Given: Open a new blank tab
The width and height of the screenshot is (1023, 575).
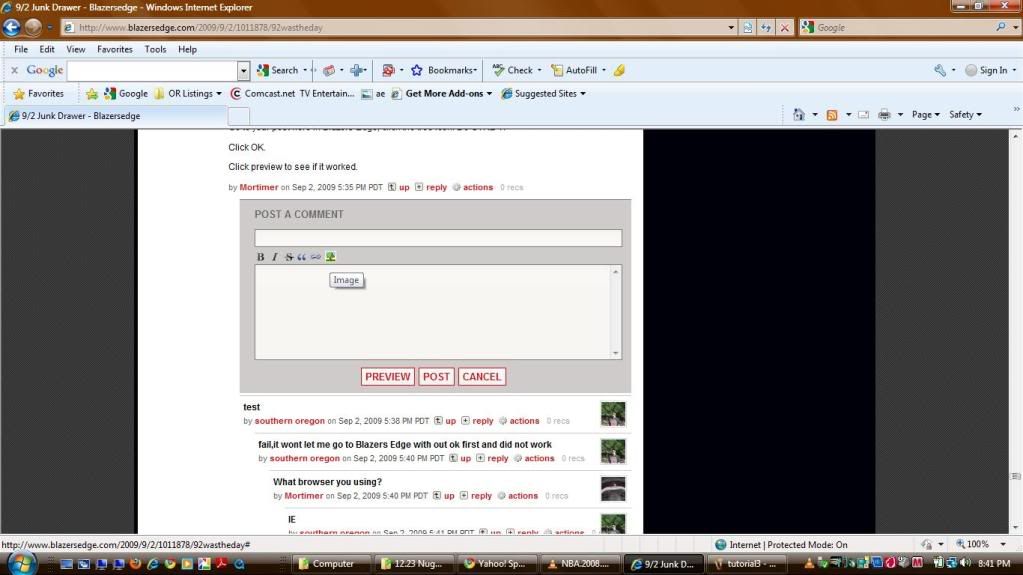Looking at the screenshot, I should point(239,116).
